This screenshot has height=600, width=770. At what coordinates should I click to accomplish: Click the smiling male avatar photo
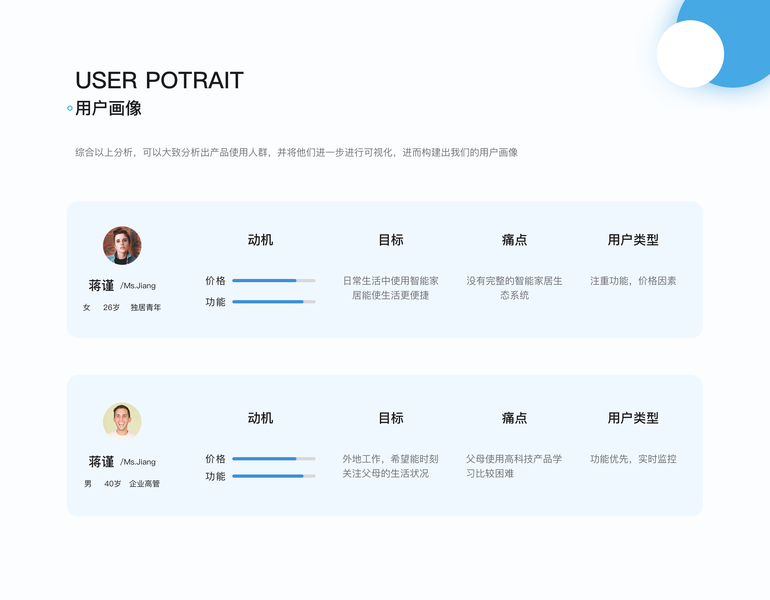point(122,421)
